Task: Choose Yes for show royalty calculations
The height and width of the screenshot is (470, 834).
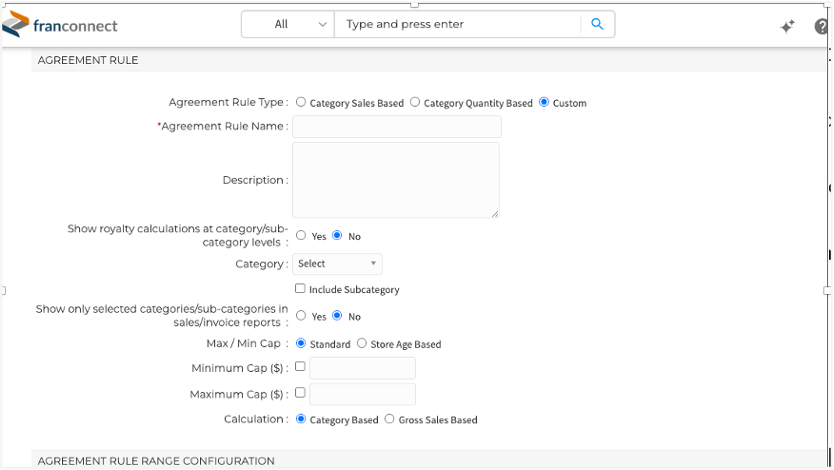Action: pyautogui.click(x=301, y=235)
